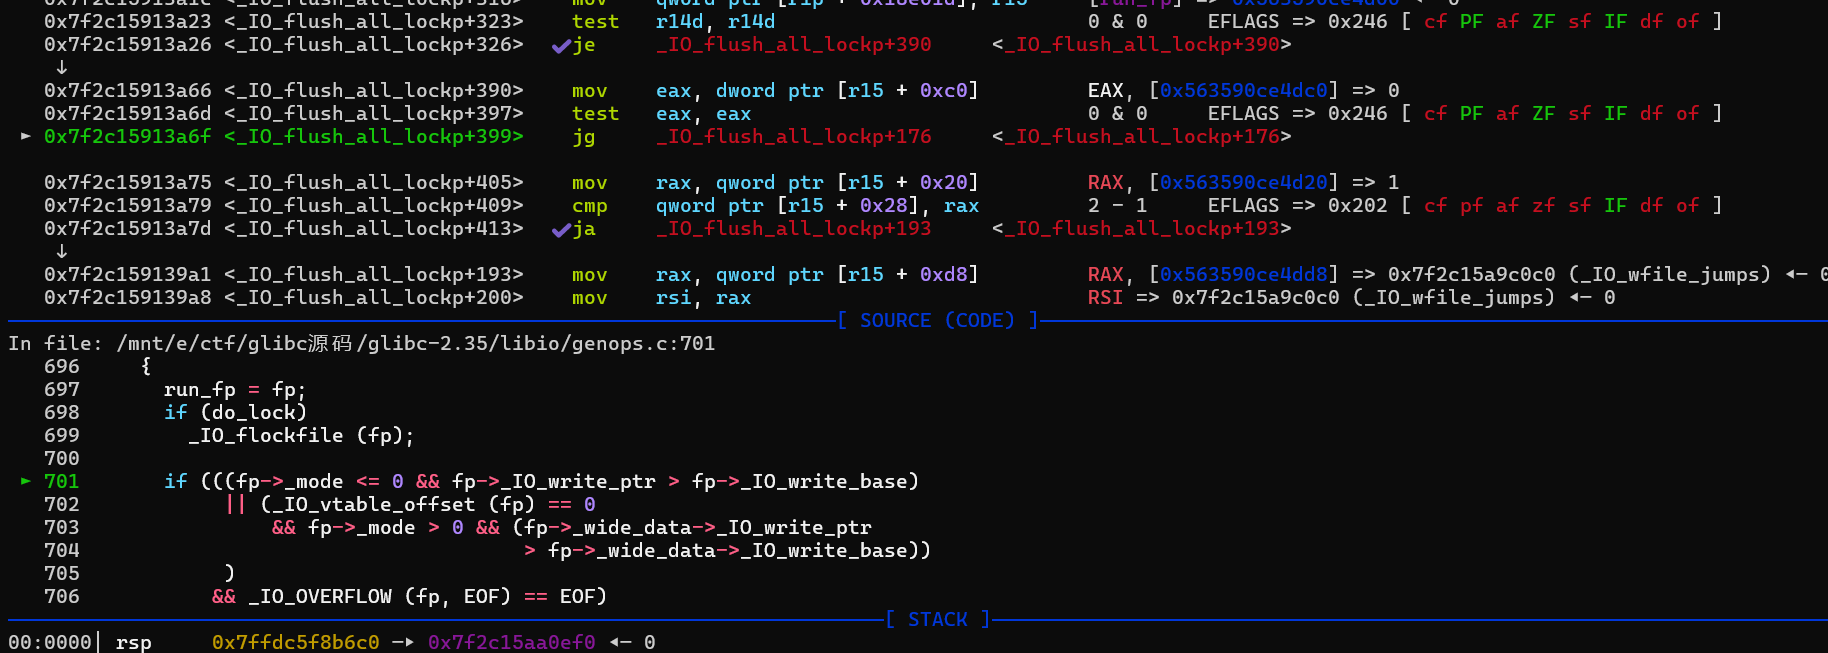Screen dimensions: 1828x653
Task: Click the purple stack value 0x7f2c15aa0ef0
Action: pos(511,642)
